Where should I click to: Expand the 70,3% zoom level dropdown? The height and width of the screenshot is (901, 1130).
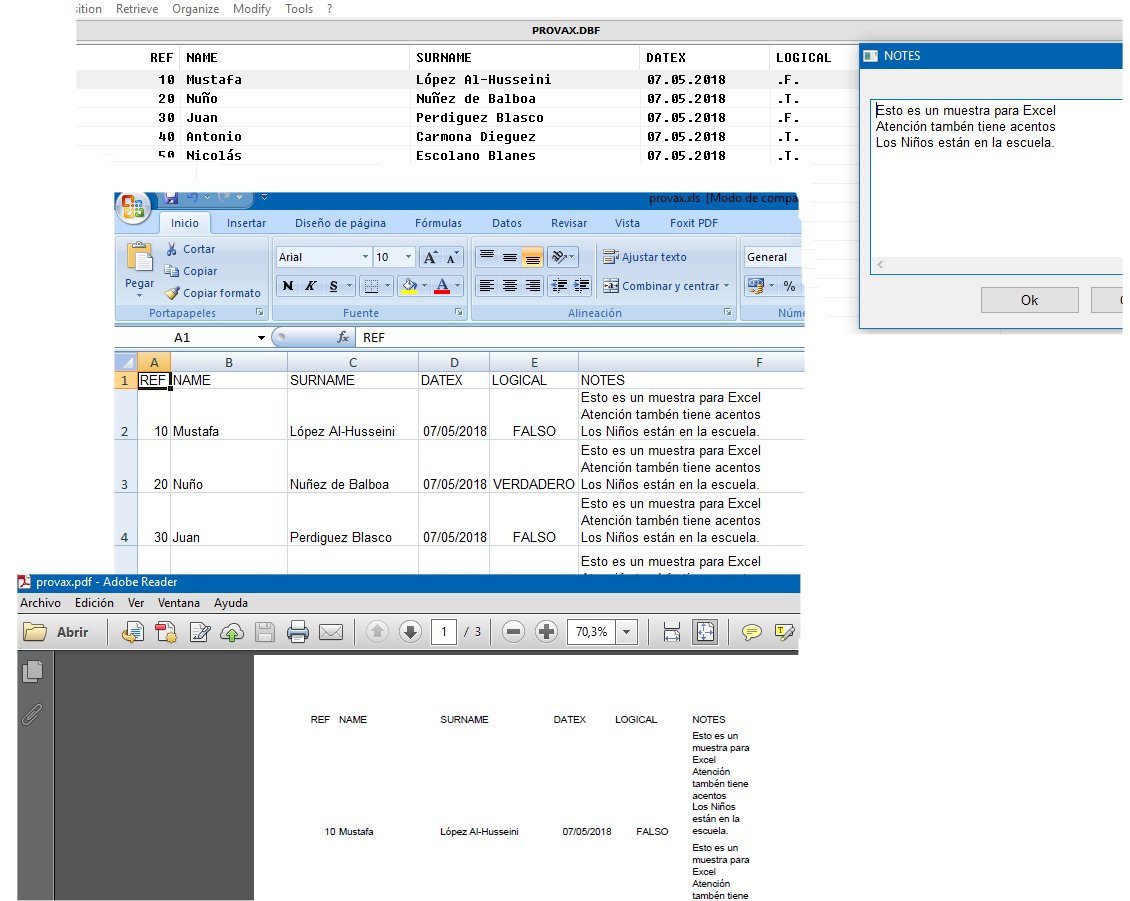(627, 632)
